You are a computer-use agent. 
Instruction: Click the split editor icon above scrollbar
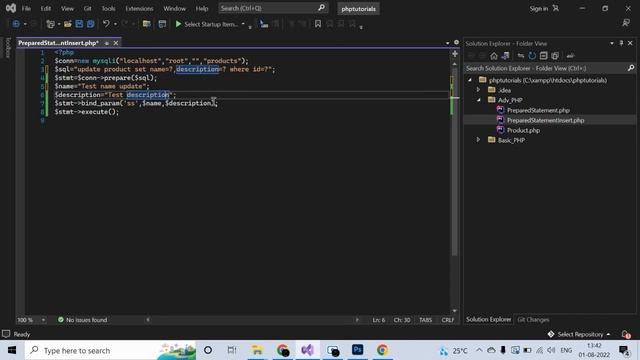(455, 53)
